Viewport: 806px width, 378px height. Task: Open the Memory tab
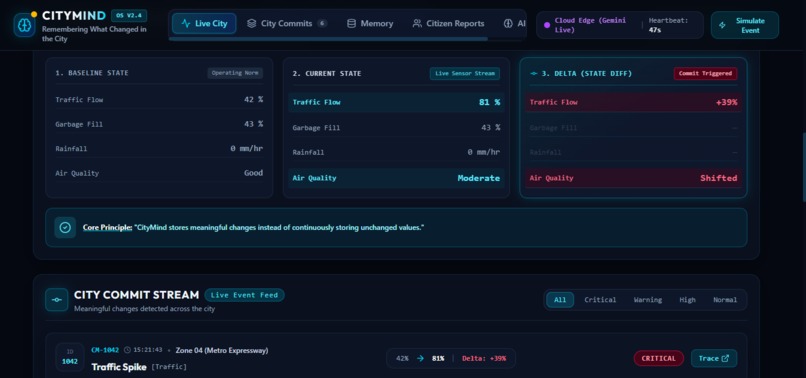pyautogui.click(x=370, y=24)
